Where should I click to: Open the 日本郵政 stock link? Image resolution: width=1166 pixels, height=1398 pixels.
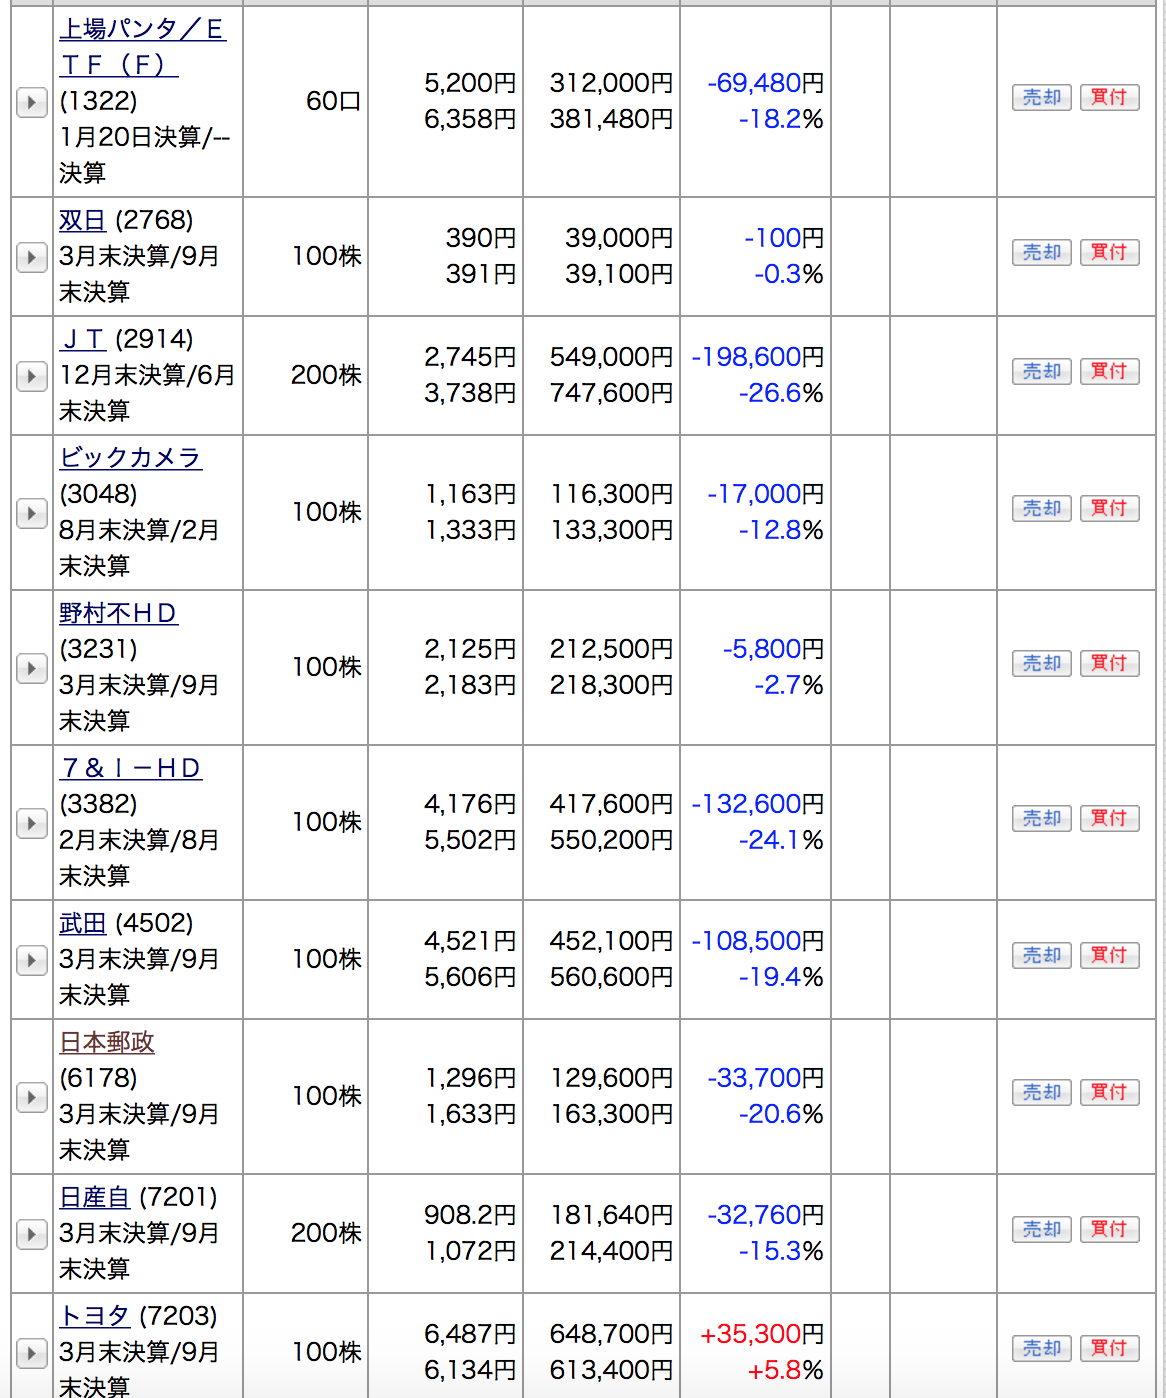(x=107, y=1042)
